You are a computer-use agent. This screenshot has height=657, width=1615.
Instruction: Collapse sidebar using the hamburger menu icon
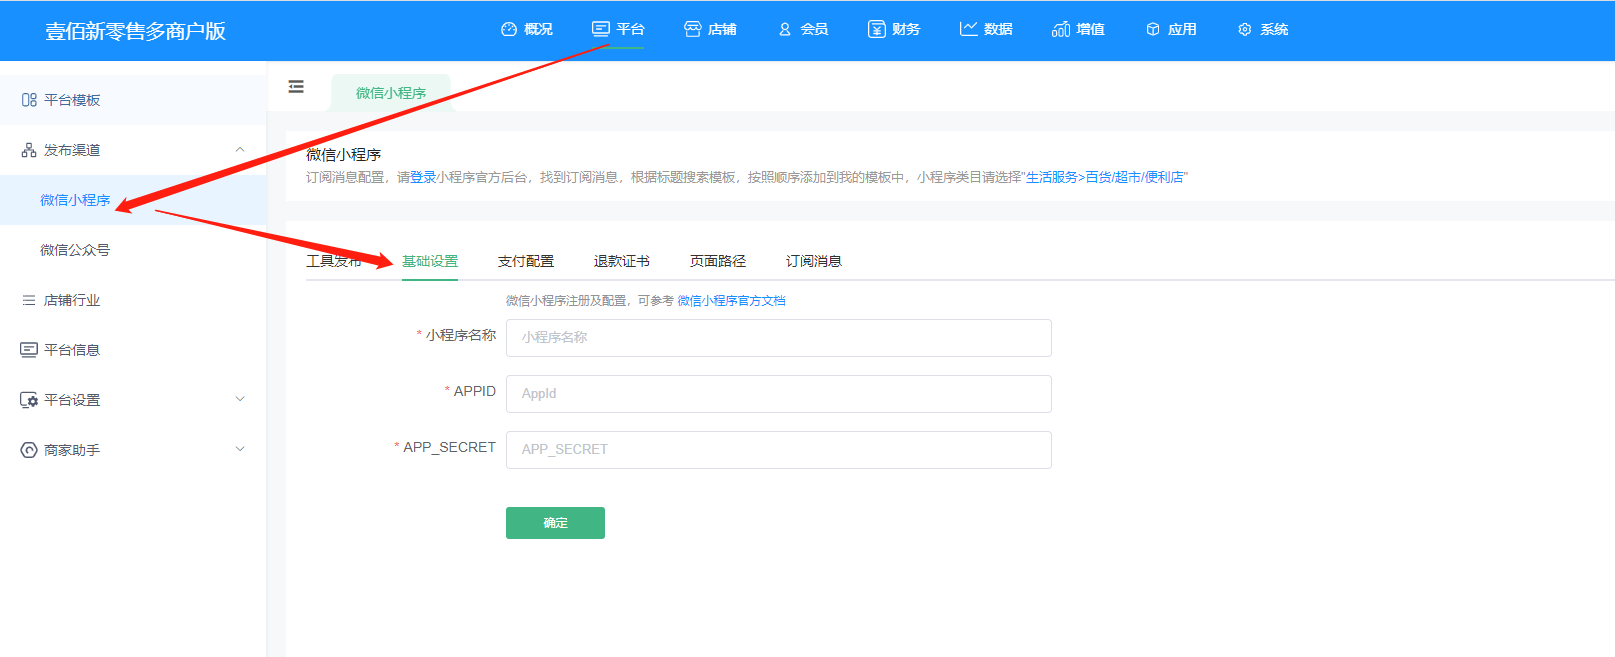pyautogui.click(x=296, y=87)
